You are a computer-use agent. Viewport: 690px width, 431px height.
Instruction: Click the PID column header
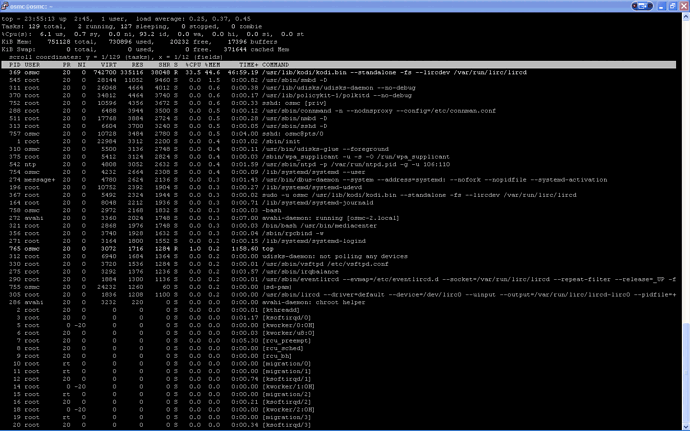point(15,65)
